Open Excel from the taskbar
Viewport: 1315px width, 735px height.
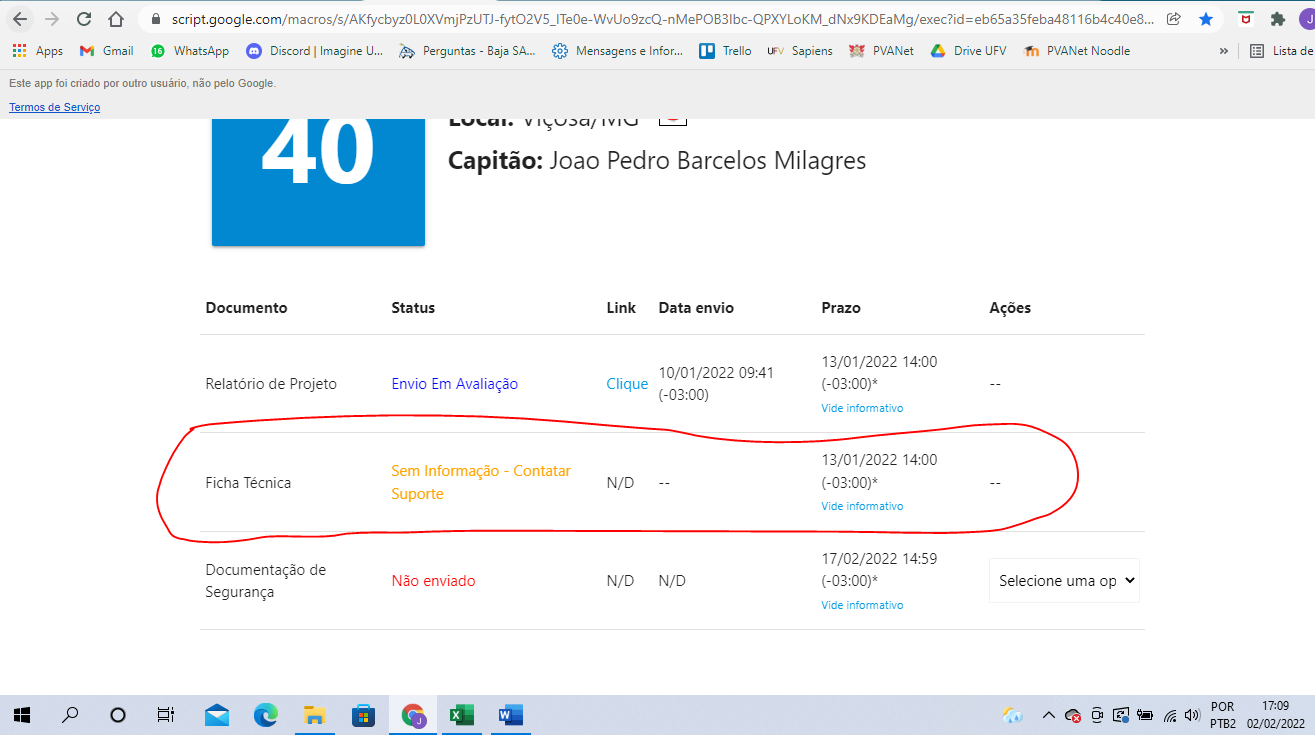(x=461, y=715)
